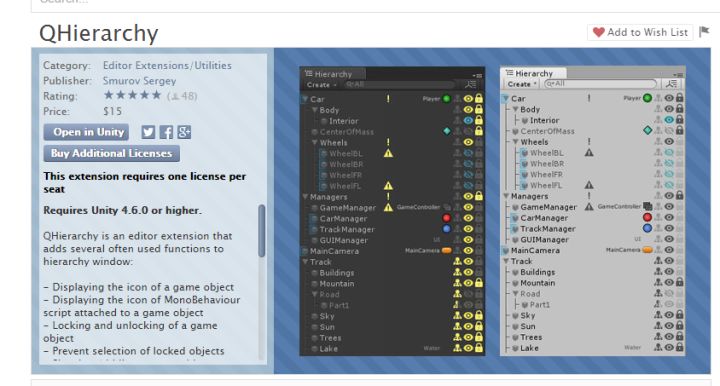Toggle visibility eye of Managers in dark panel

point(468,196)
